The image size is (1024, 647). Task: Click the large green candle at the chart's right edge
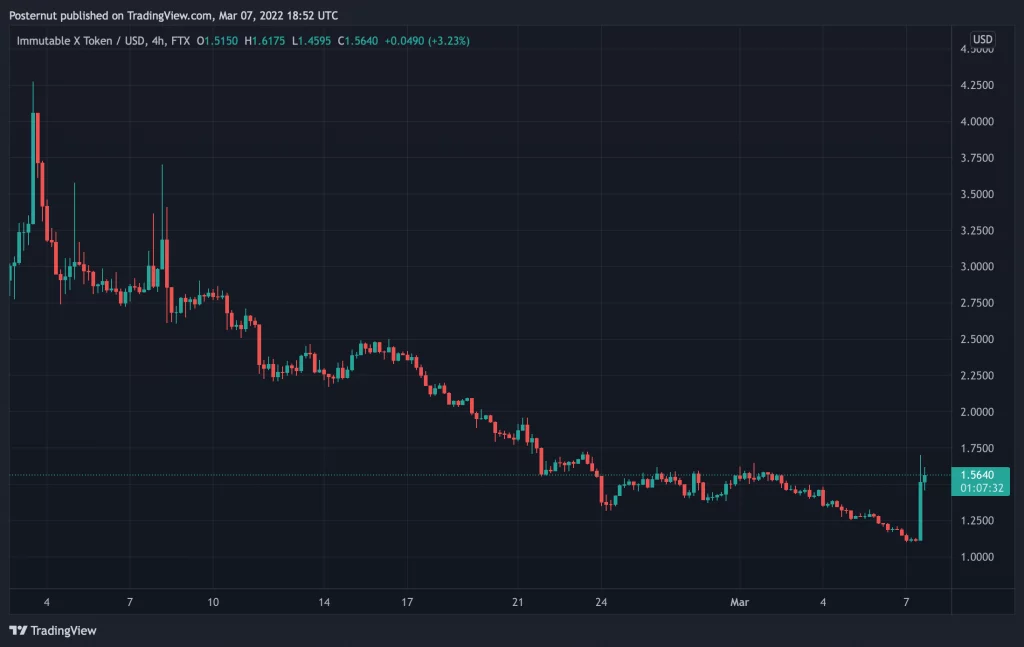click(x=919, y=510)
